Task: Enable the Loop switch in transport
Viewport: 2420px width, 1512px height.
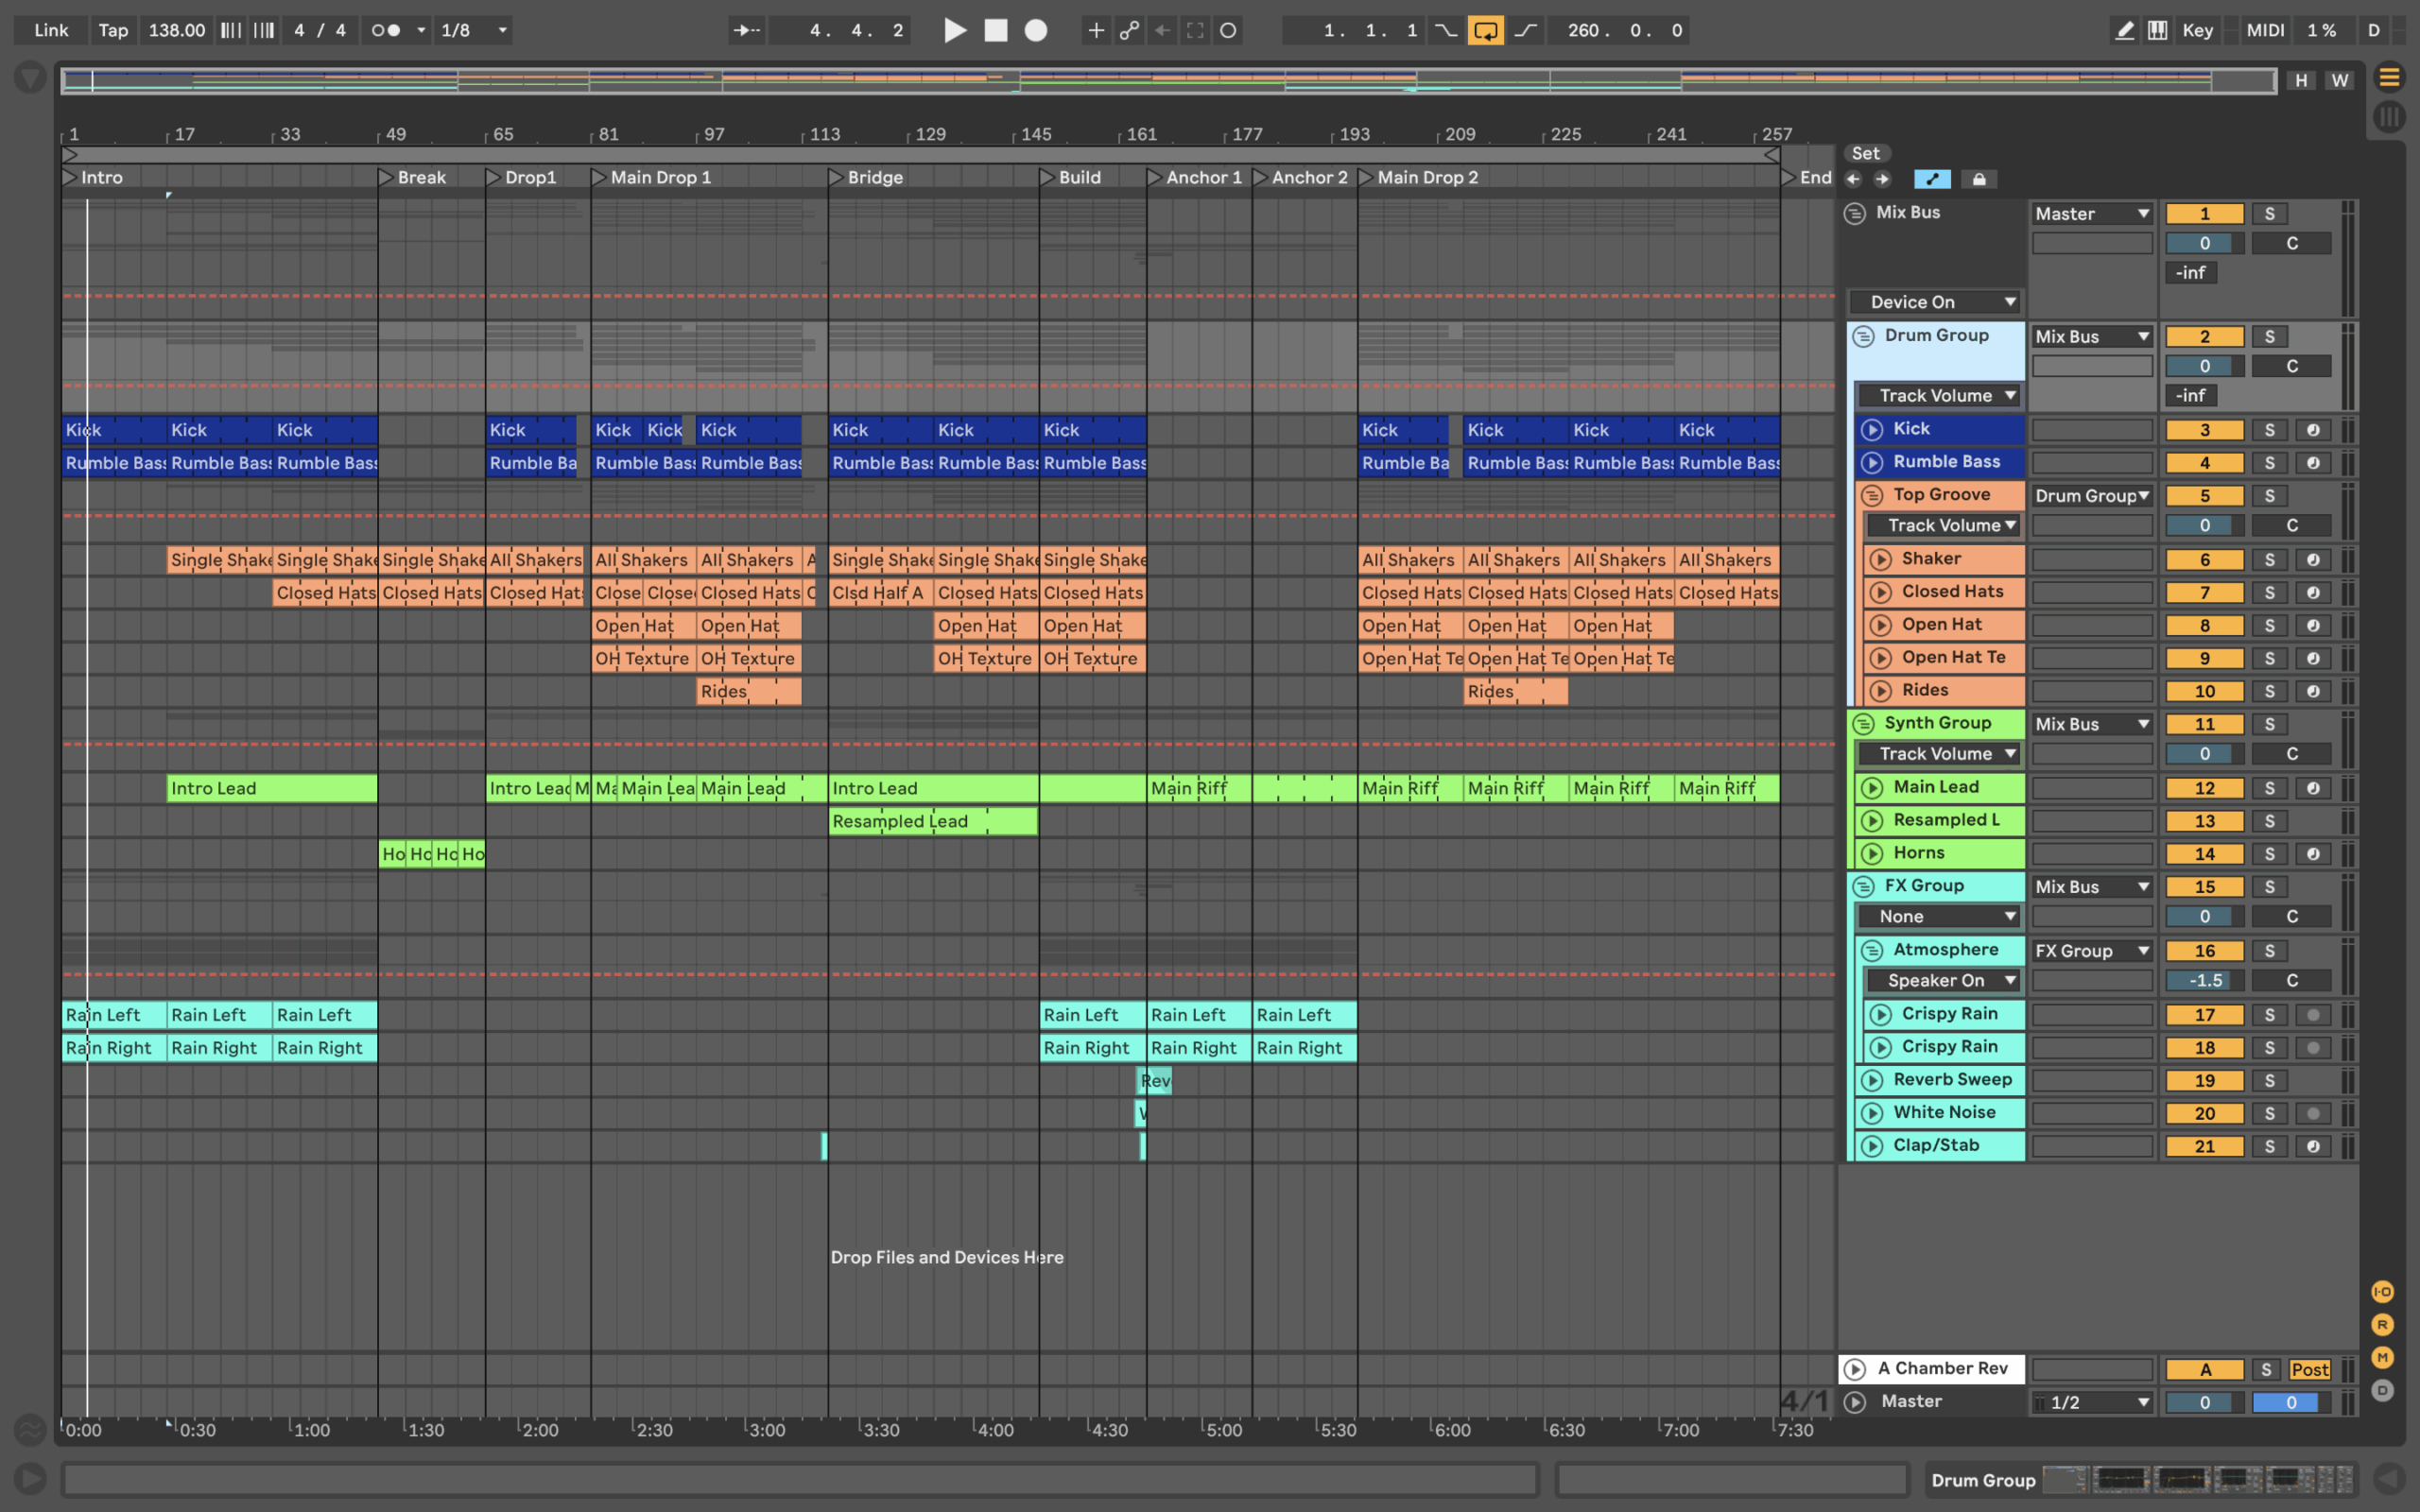Action: (x=1485, y=30)
